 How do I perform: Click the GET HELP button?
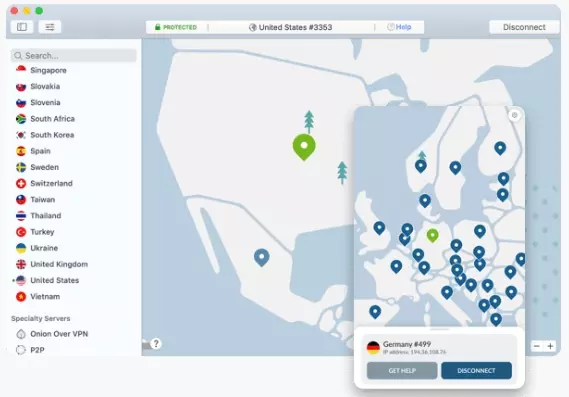click(x=402, y=371)
